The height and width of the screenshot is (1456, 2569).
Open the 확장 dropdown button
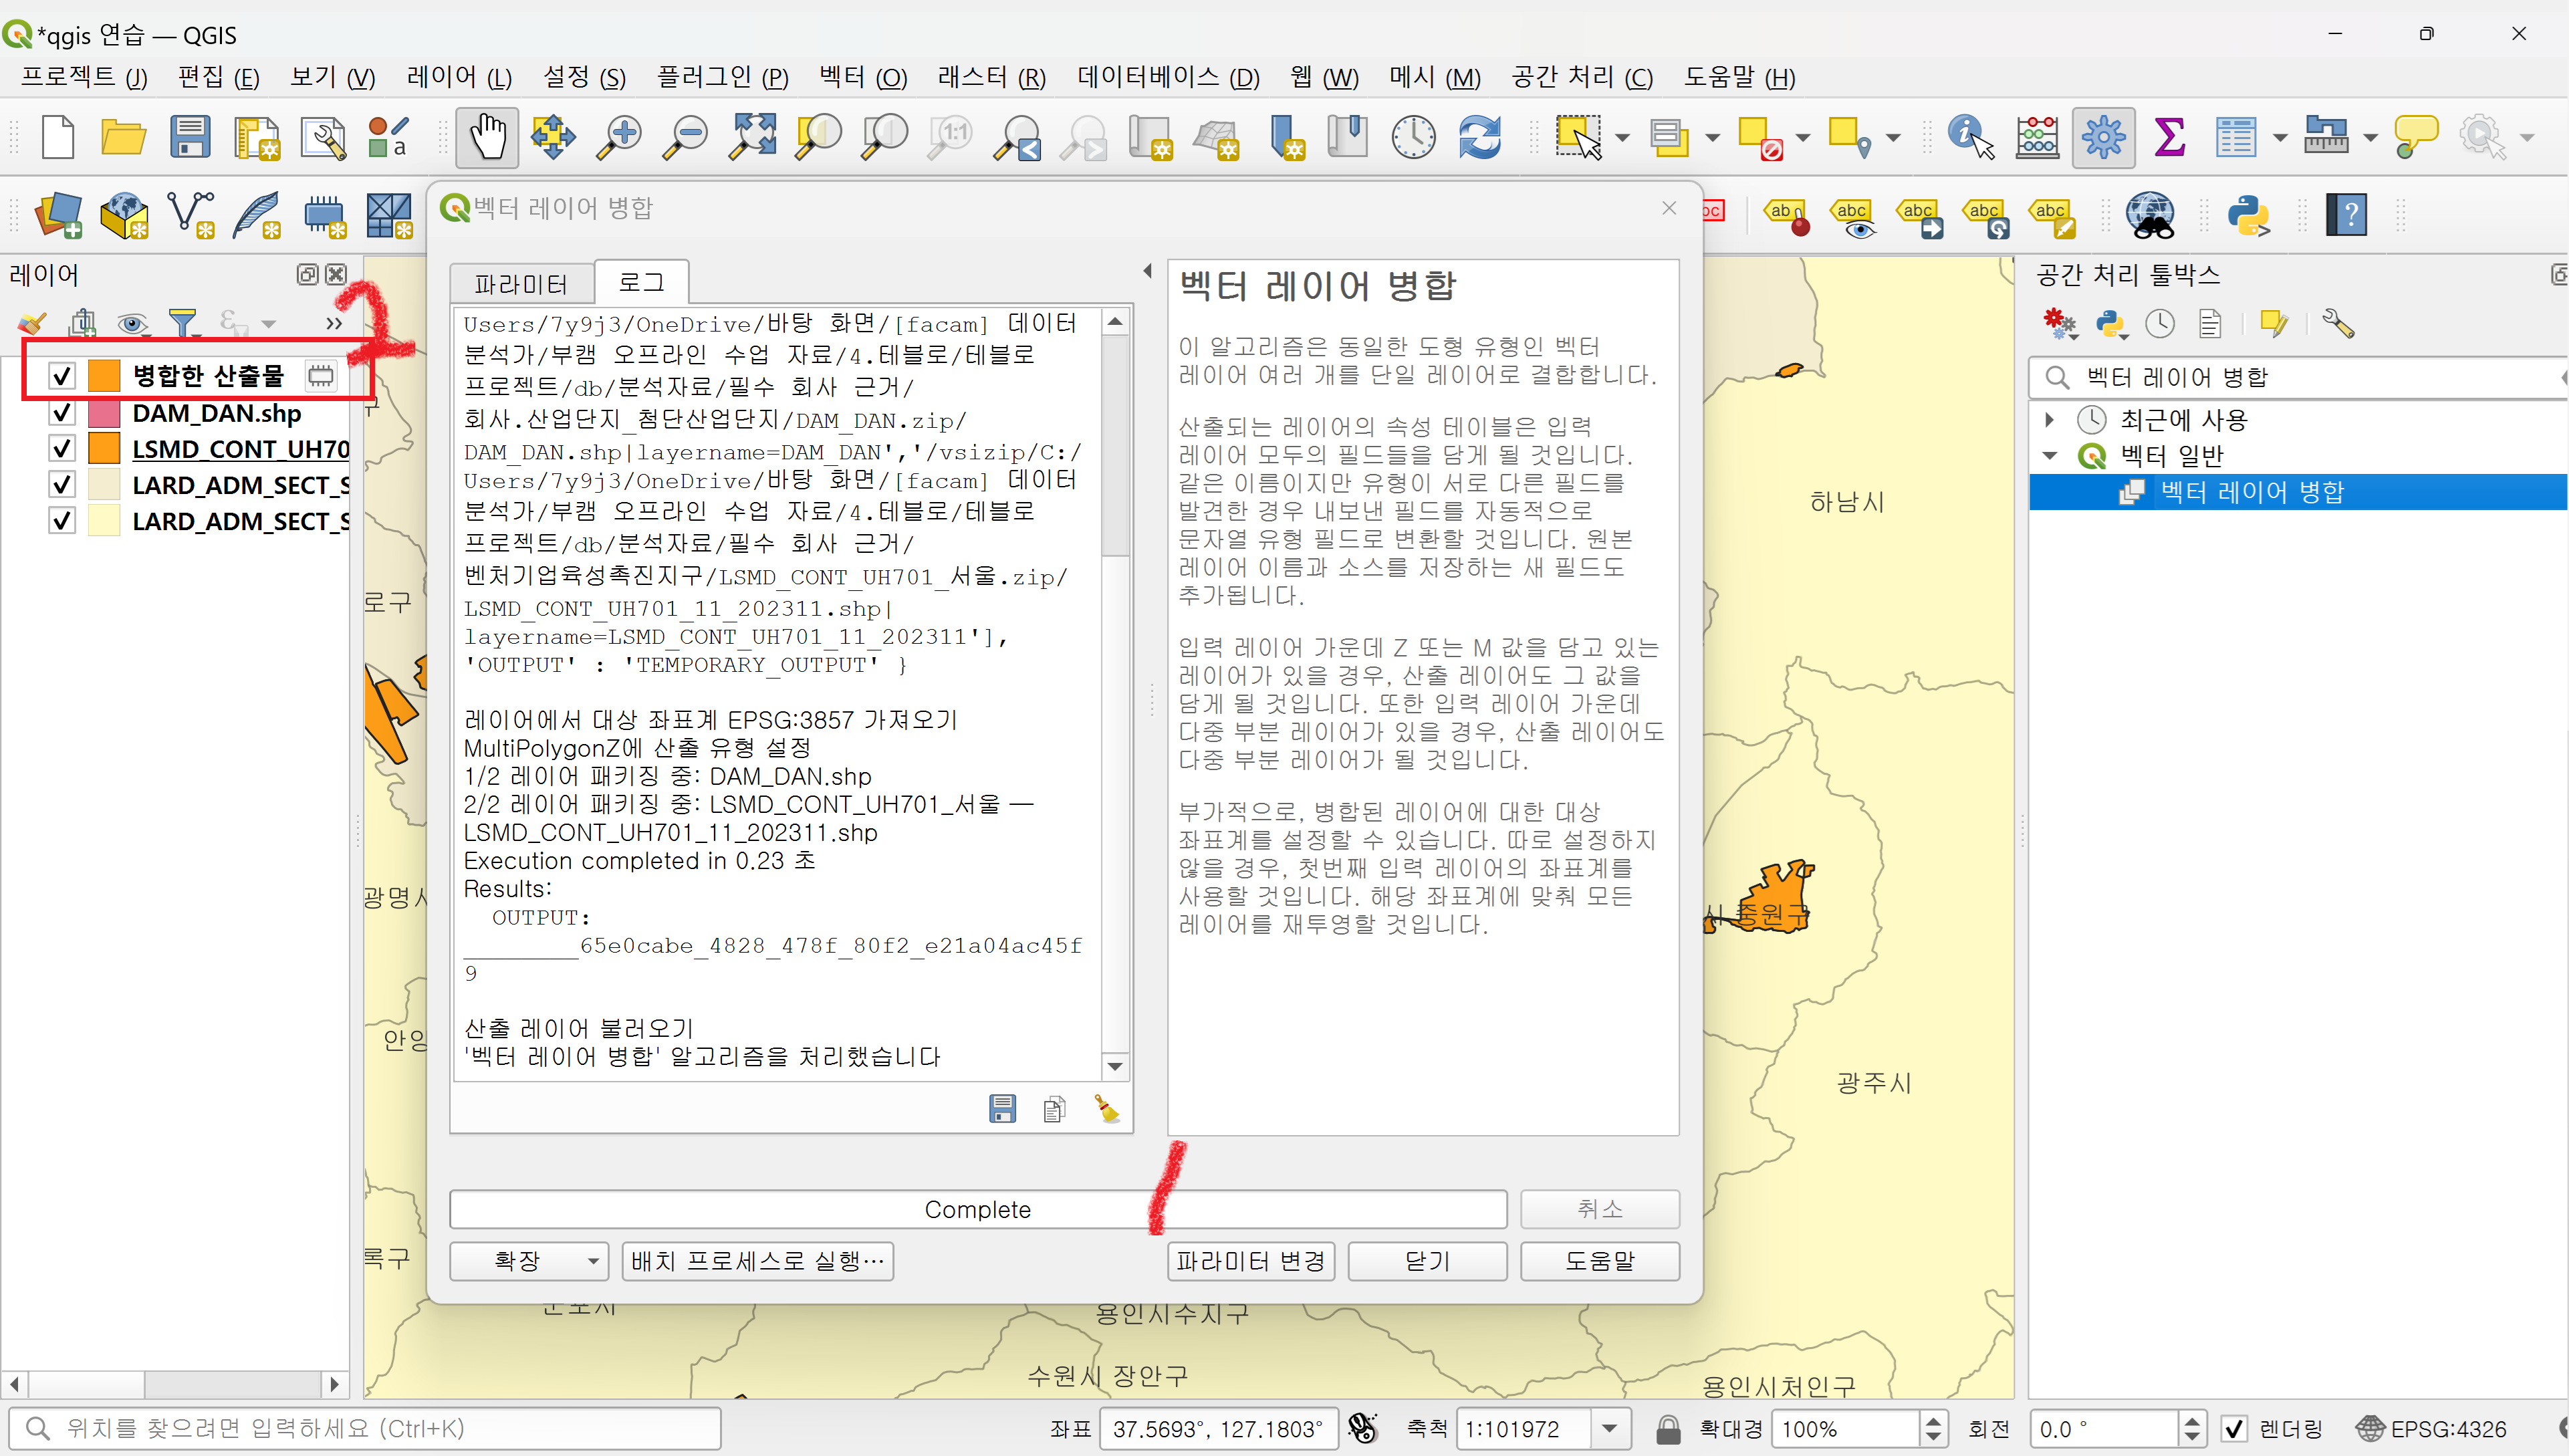[529, 1261]
